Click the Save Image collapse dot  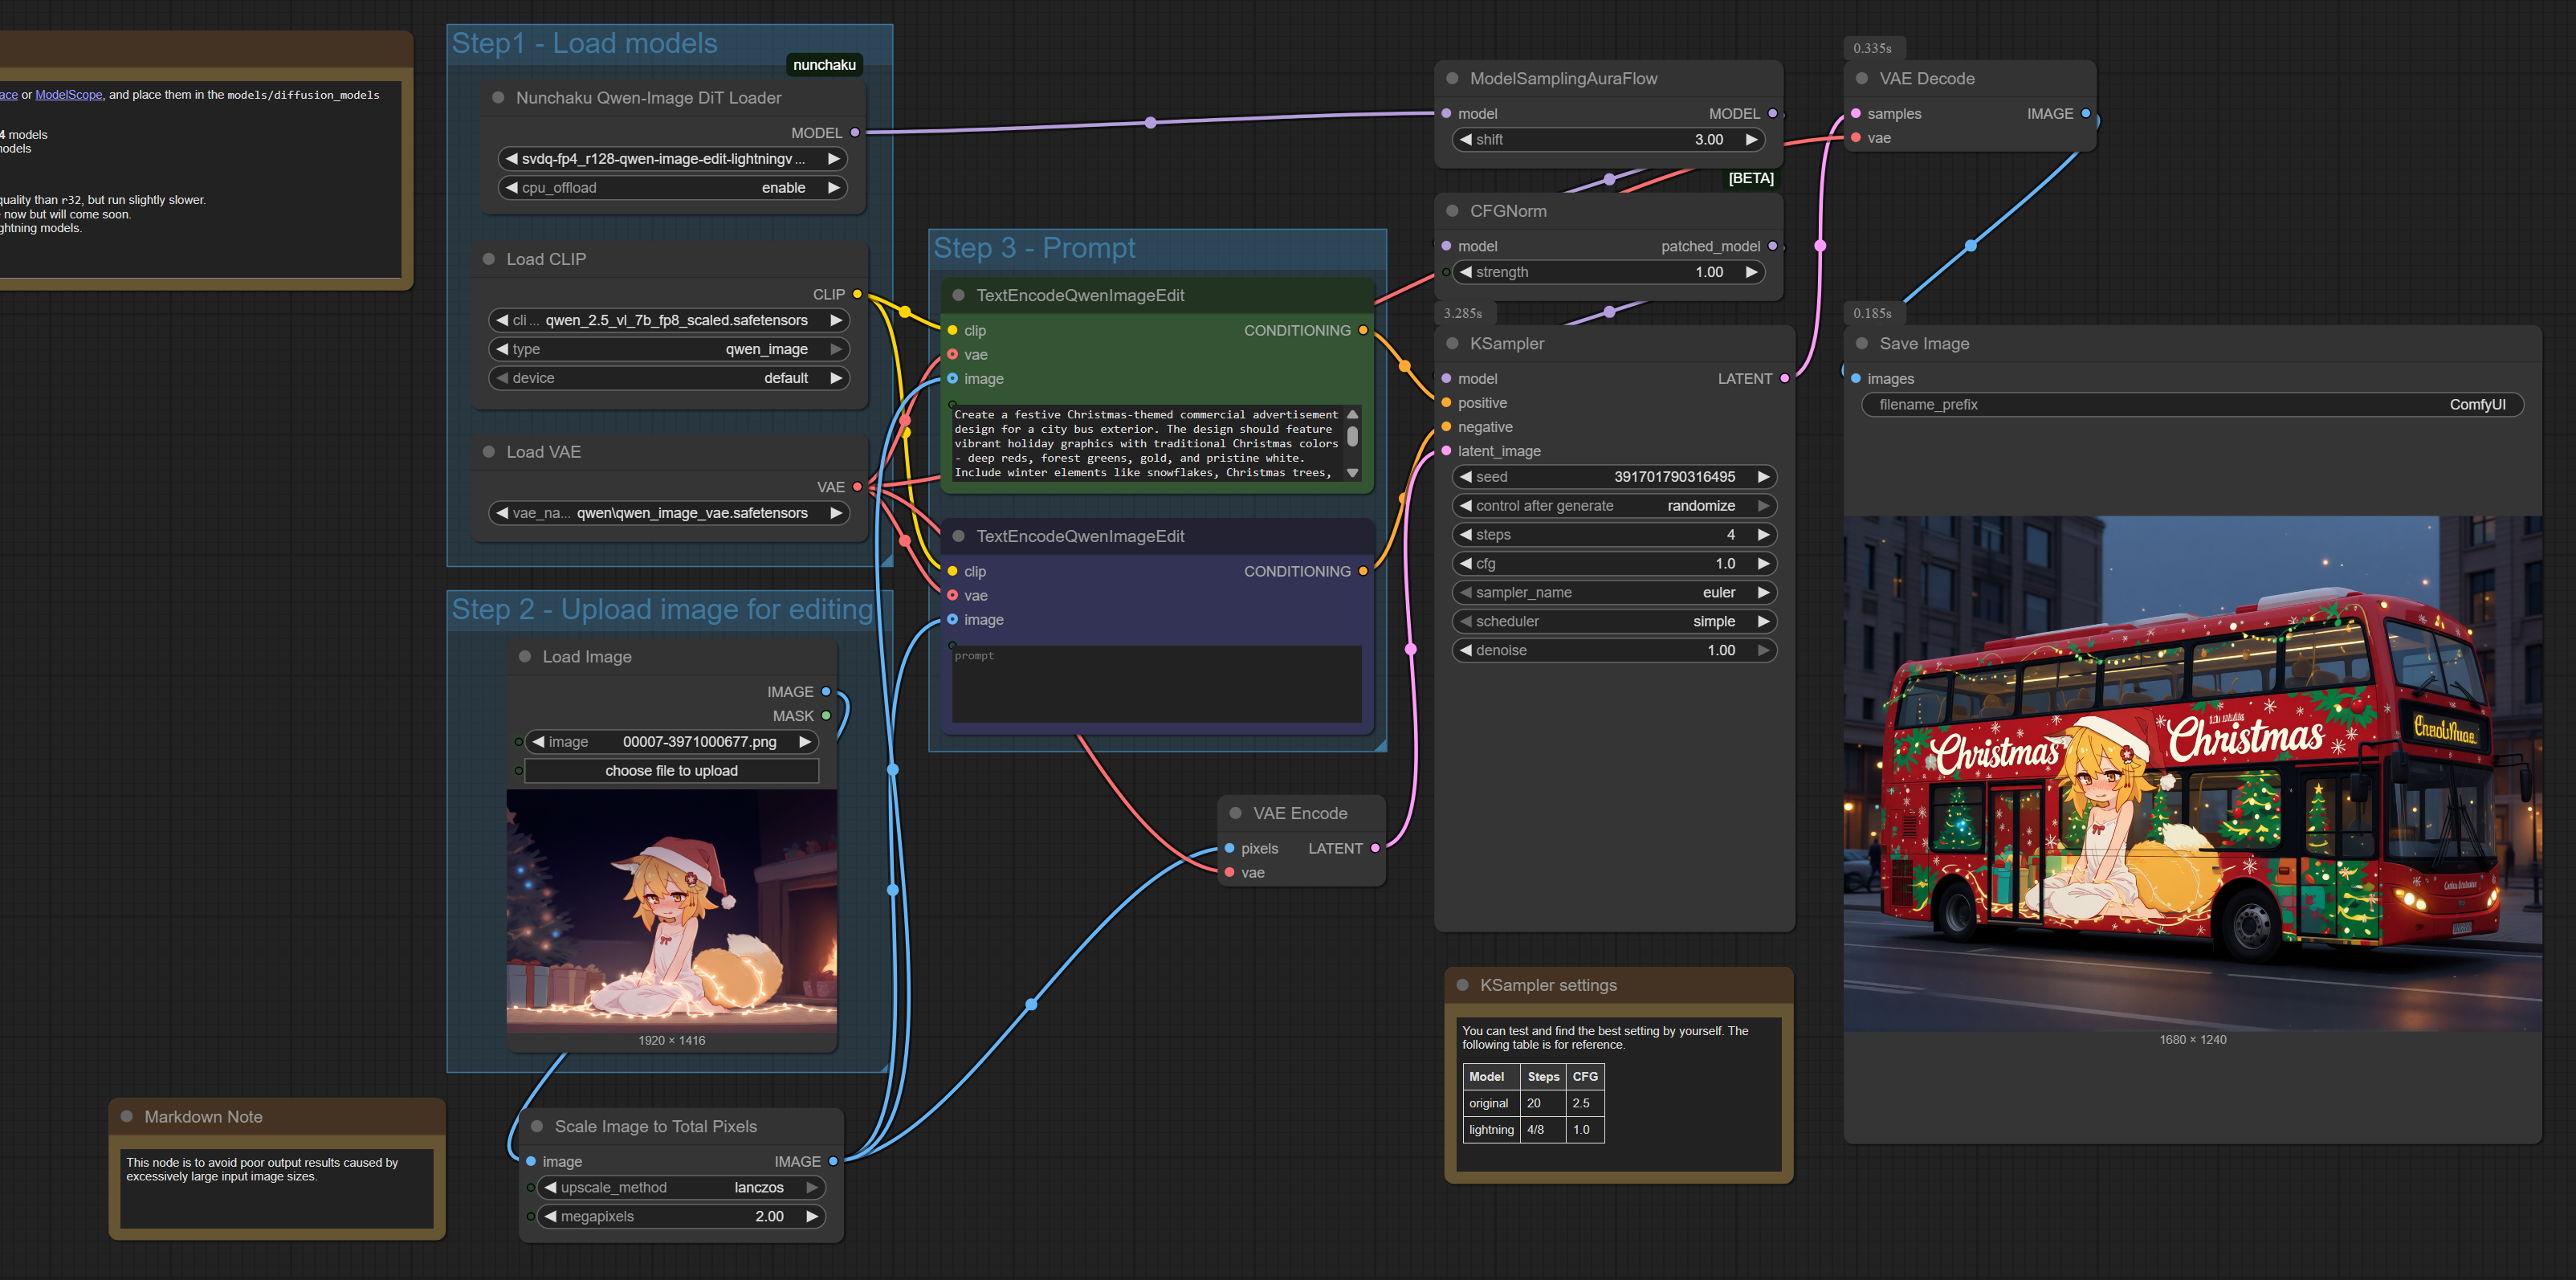1861,343
